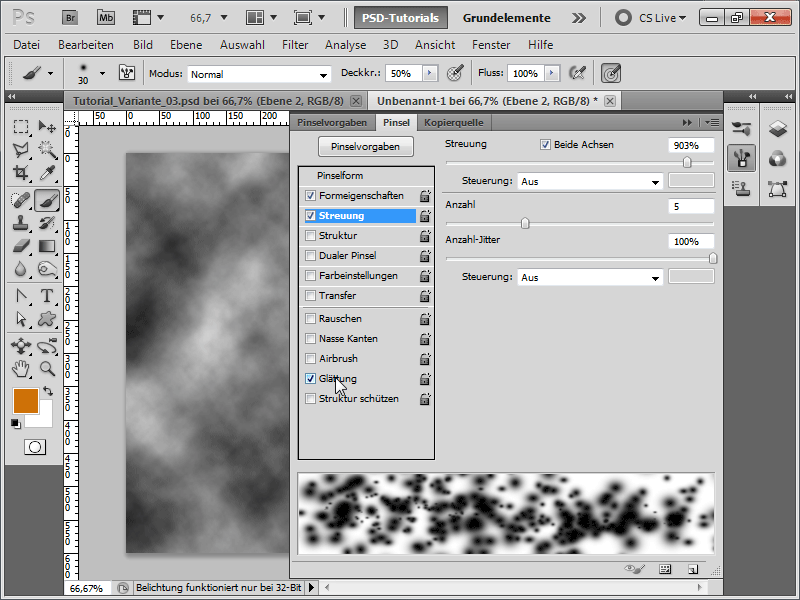Viewport: 800px width, 600px height.
Task: Open the orange foreground color swatch
Action: coord(26,401)
